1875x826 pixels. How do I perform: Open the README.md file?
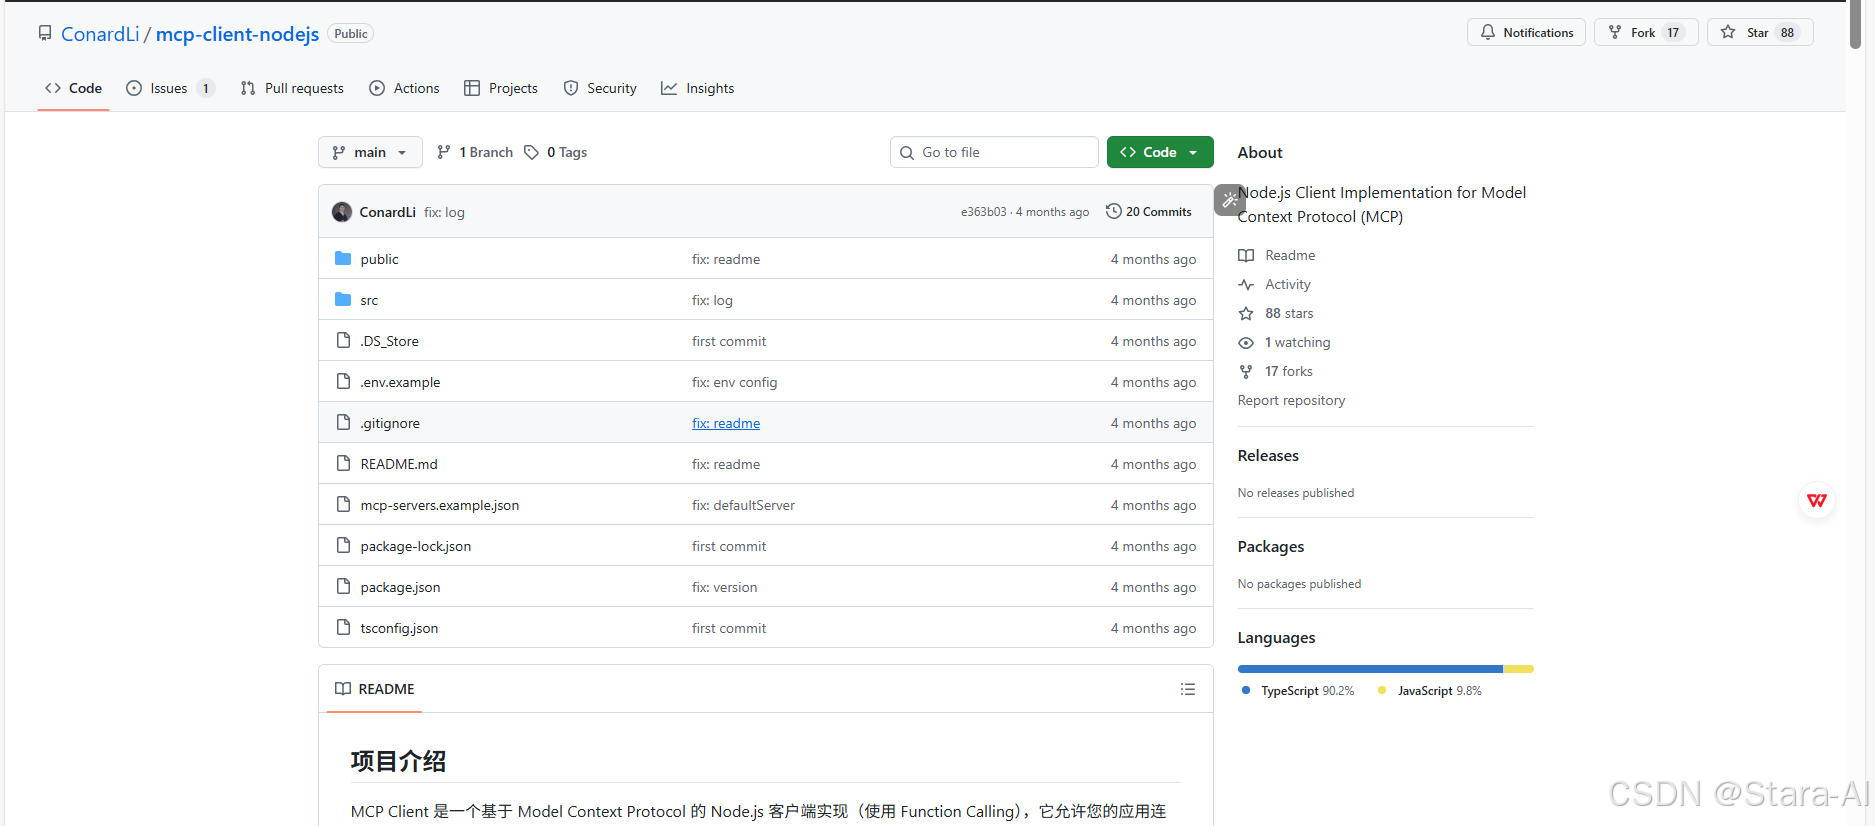pos(399,464)
